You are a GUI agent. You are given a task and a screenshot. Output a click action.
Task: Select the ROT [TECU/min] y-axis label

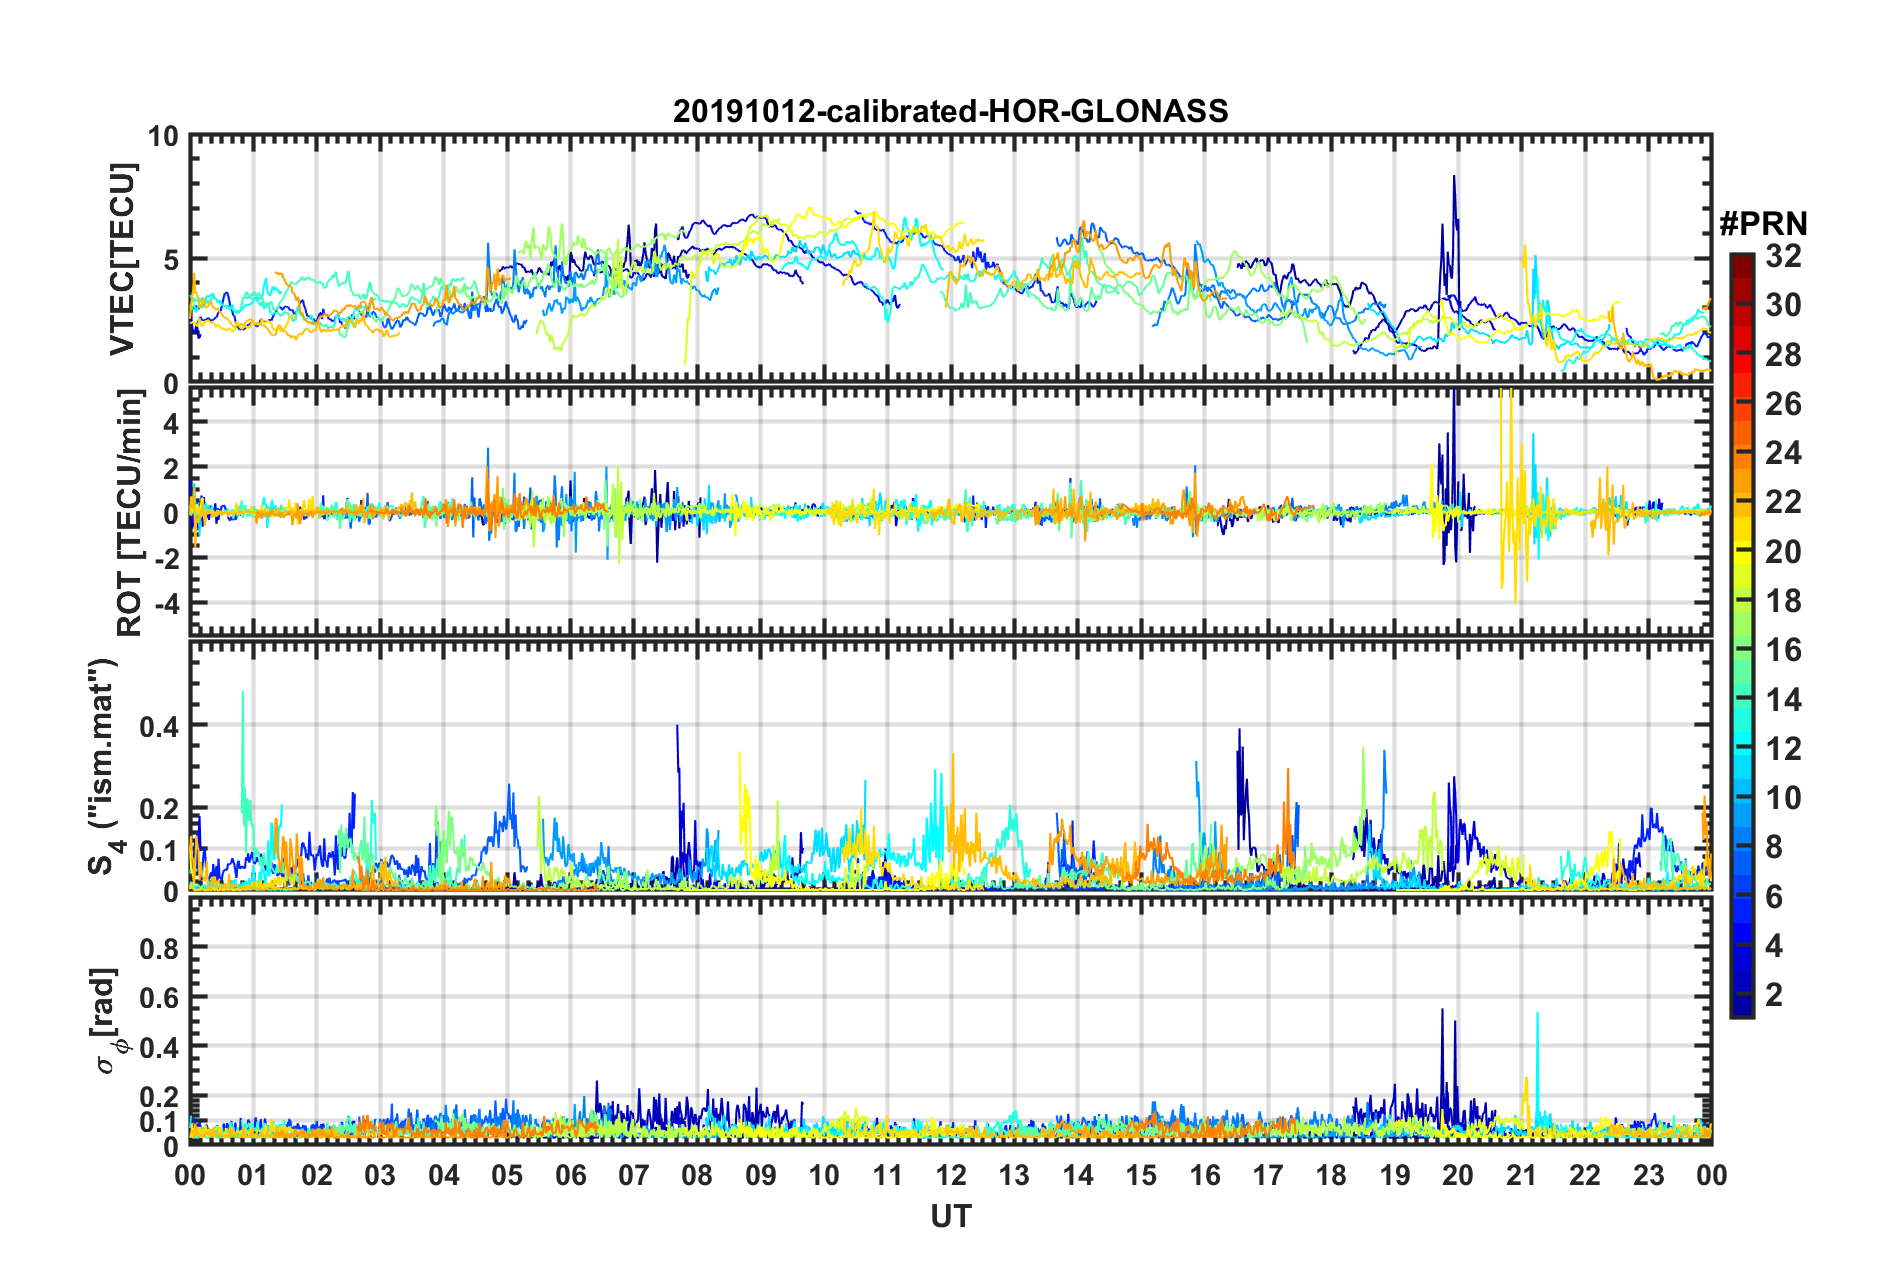(130, 513)
